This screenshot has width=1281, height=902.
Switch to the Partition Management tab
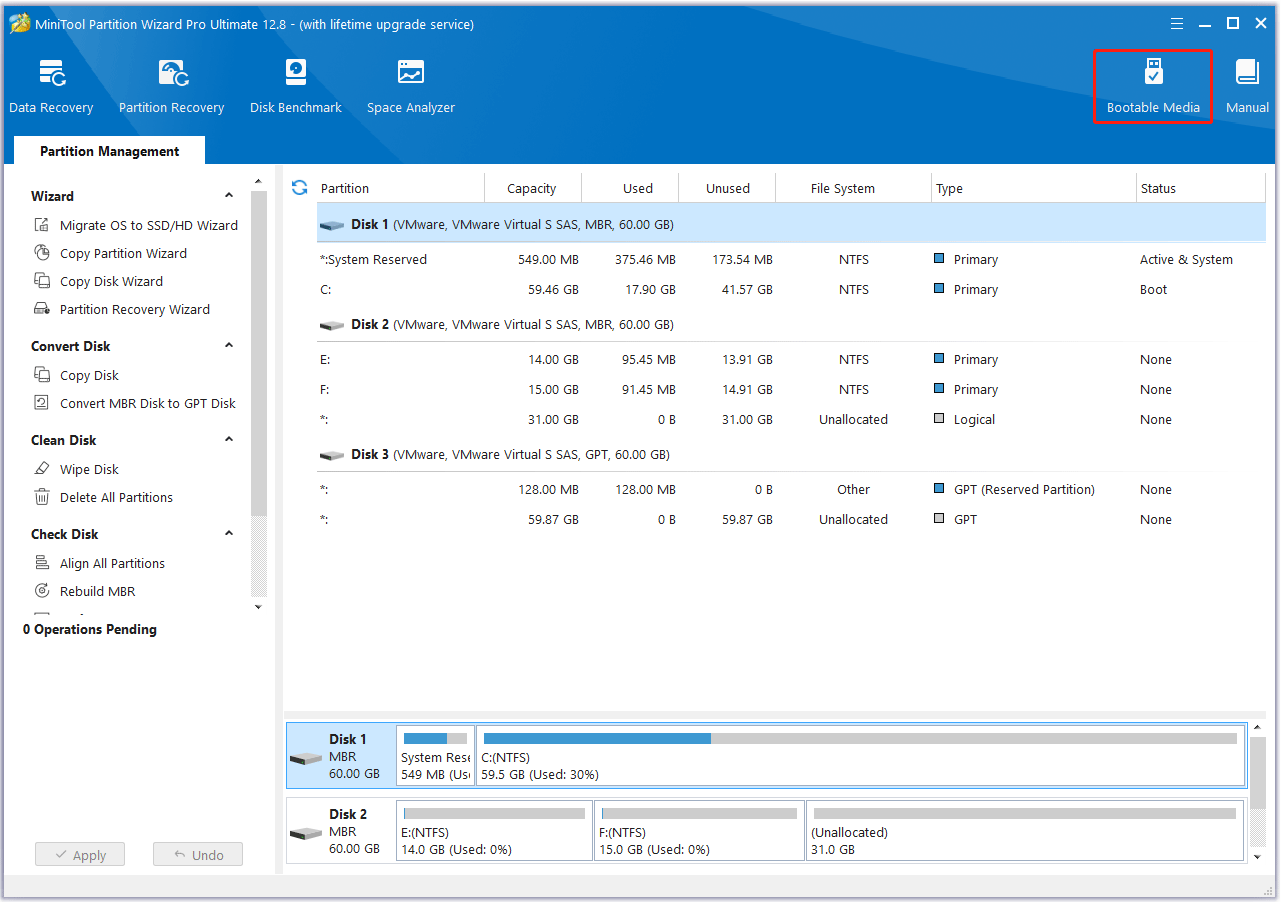(x=109, y=150)
